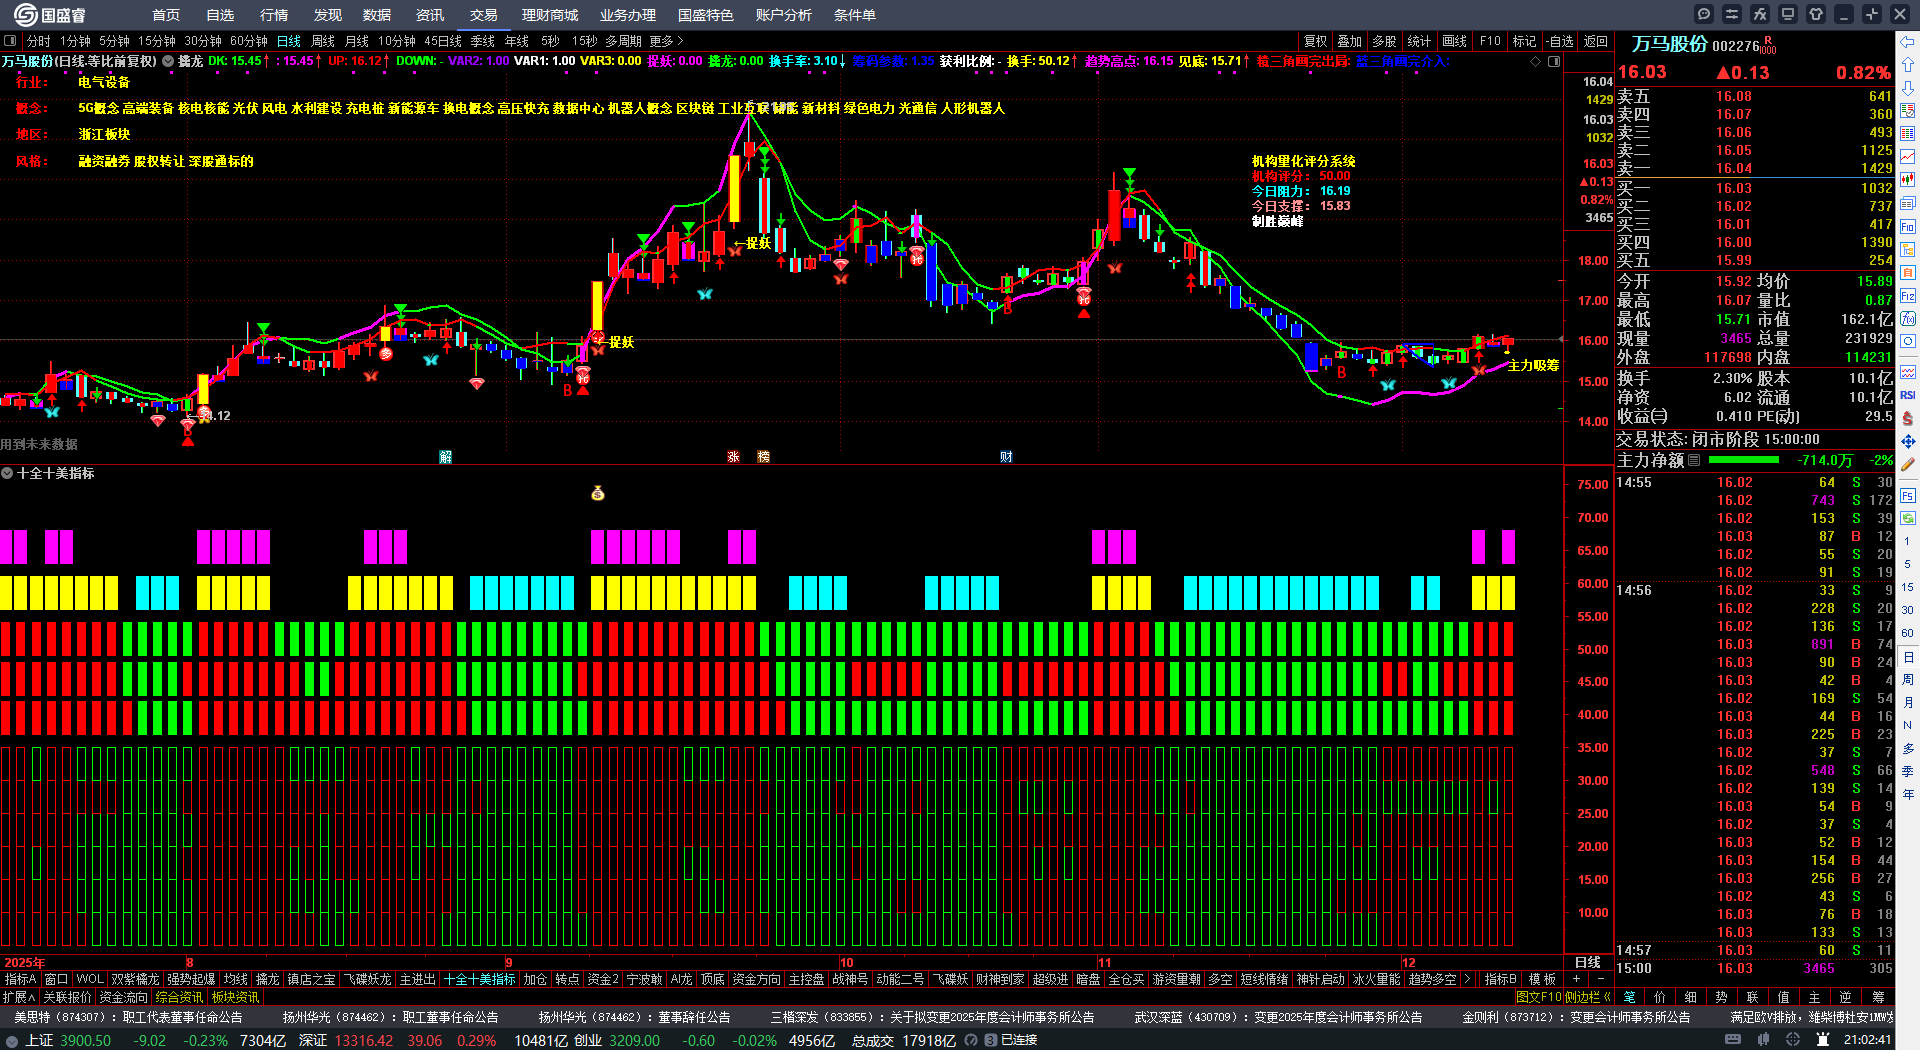Screen dimensions: 1920x1050
Task: Toggle the 侧边栏 sidebar collapse button
Action: 1588,997
